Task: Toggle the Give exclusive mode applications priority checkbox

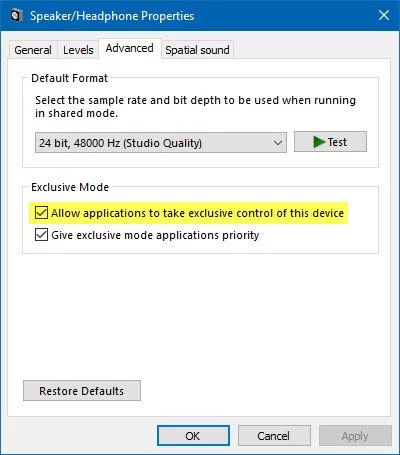Action: tap(41, 235)
